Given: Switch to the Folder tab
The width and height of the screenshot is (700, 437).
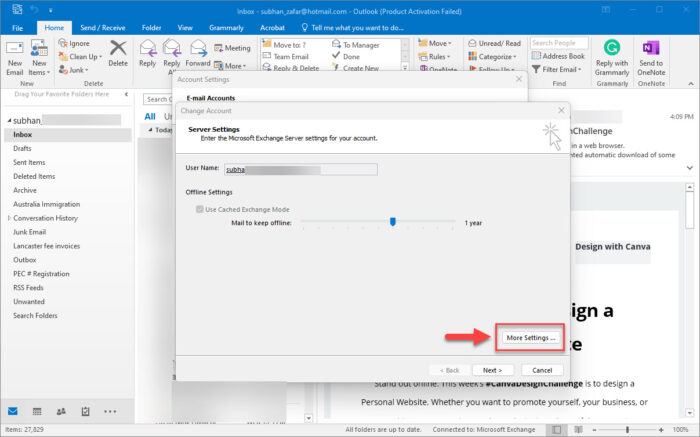Looking at the screenshot, I should point(151,28).
